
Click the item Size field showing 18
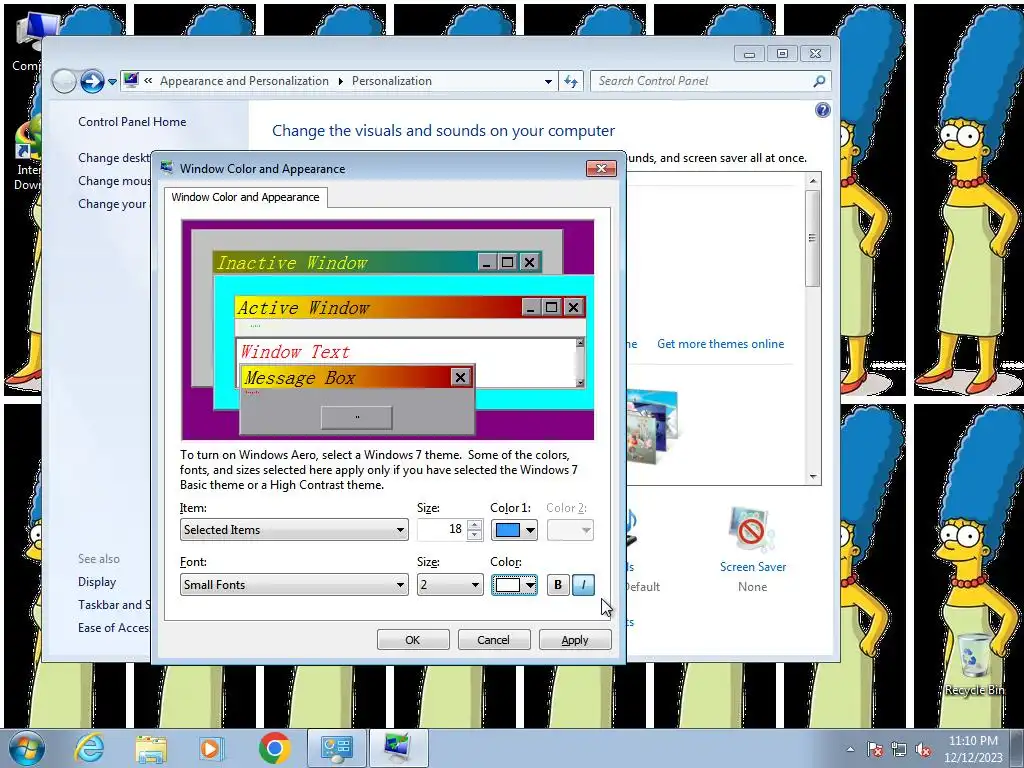[442, 530]
